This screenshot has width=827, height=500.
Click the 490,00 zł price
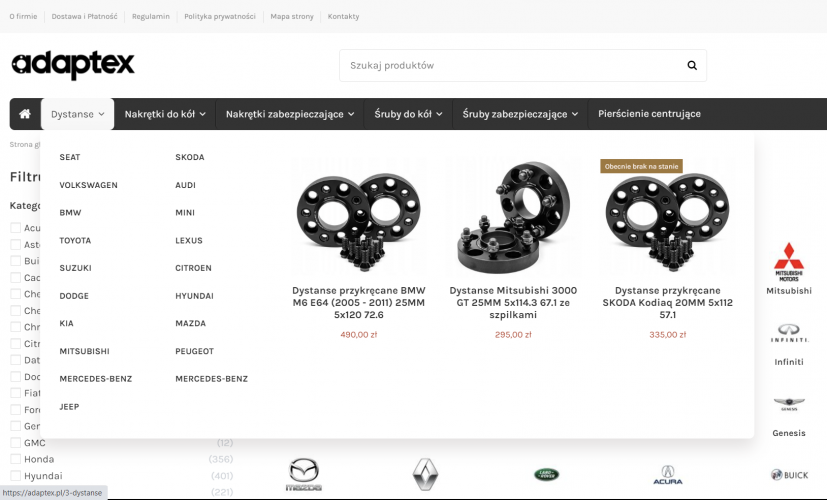pyautogui.click(x=359, y=334)
